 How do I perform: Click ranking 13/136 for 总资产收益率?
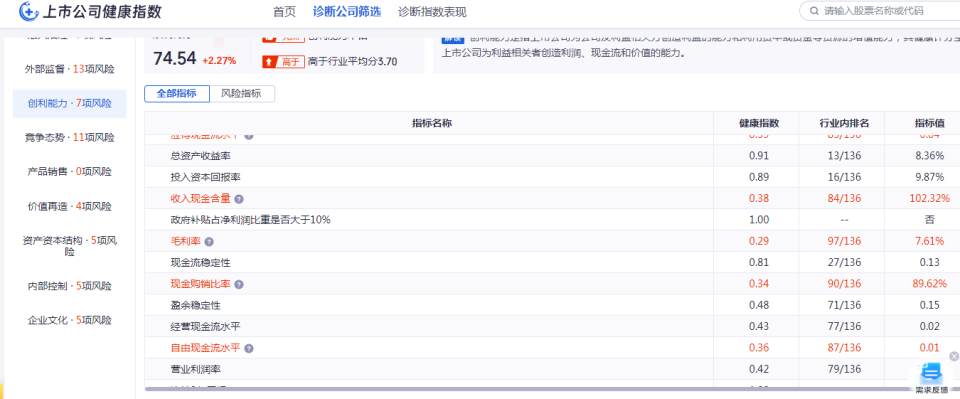click(x=844, y=156)
